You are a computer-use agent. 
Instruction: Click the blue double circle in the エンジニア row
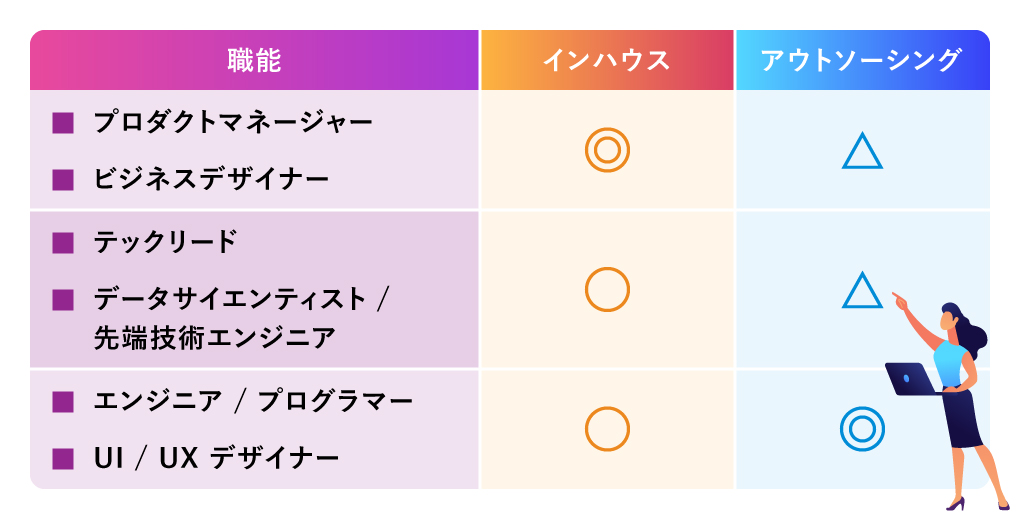pyautogui.click(x=862, y=429)
